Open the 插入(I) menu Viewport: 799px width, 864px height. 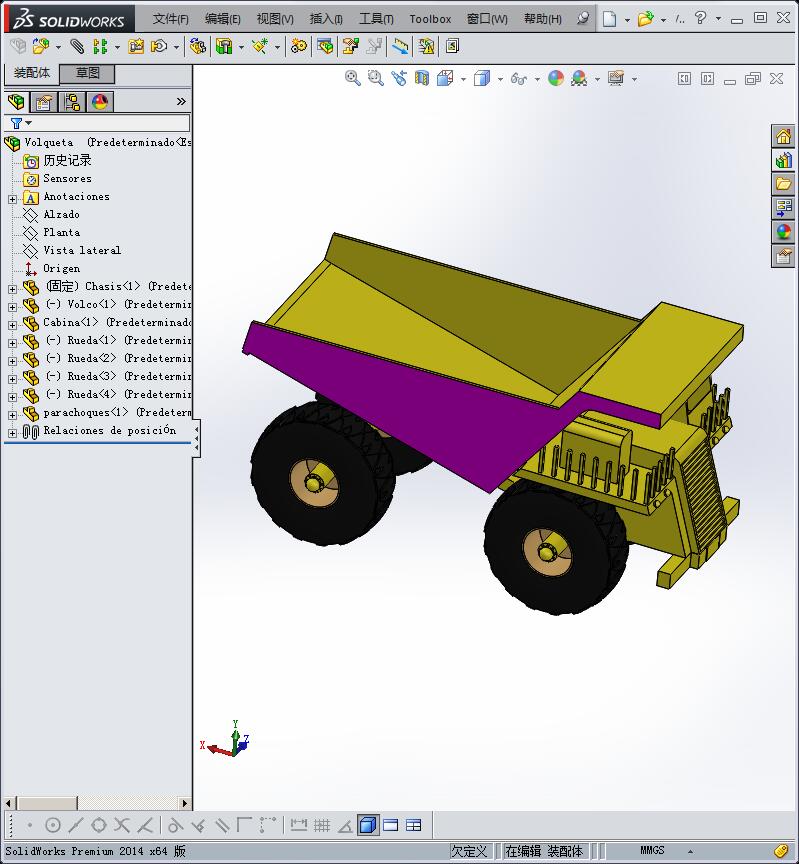(326, 19)
